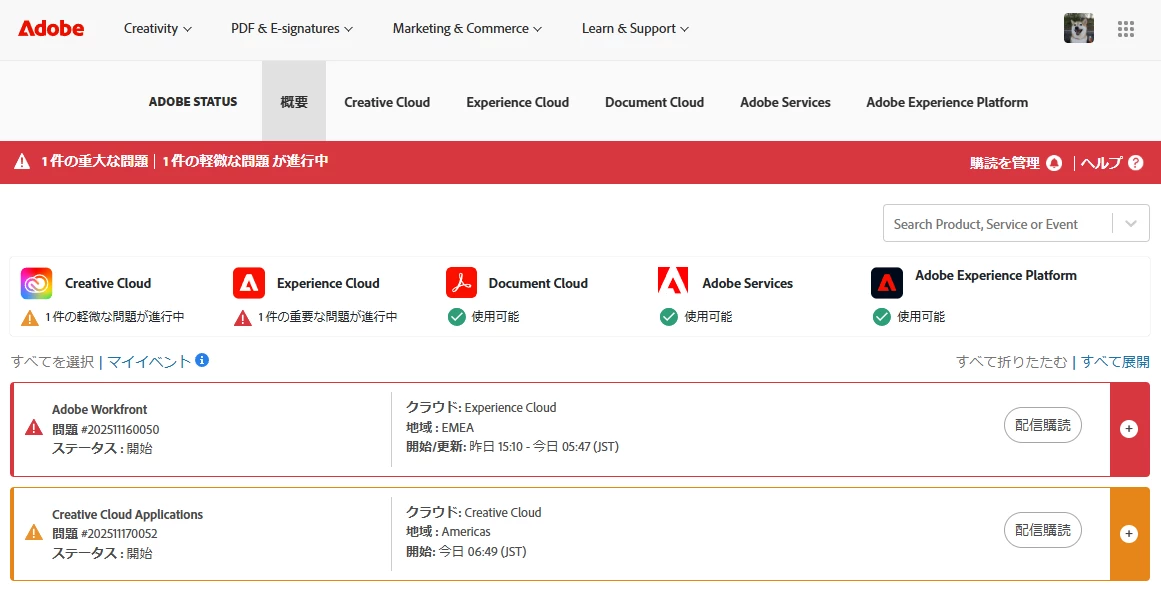This screenshot has width=1161, height=609.
Task: Click Adobe Services green available checkmark
Action: click(x=669, y=317)
